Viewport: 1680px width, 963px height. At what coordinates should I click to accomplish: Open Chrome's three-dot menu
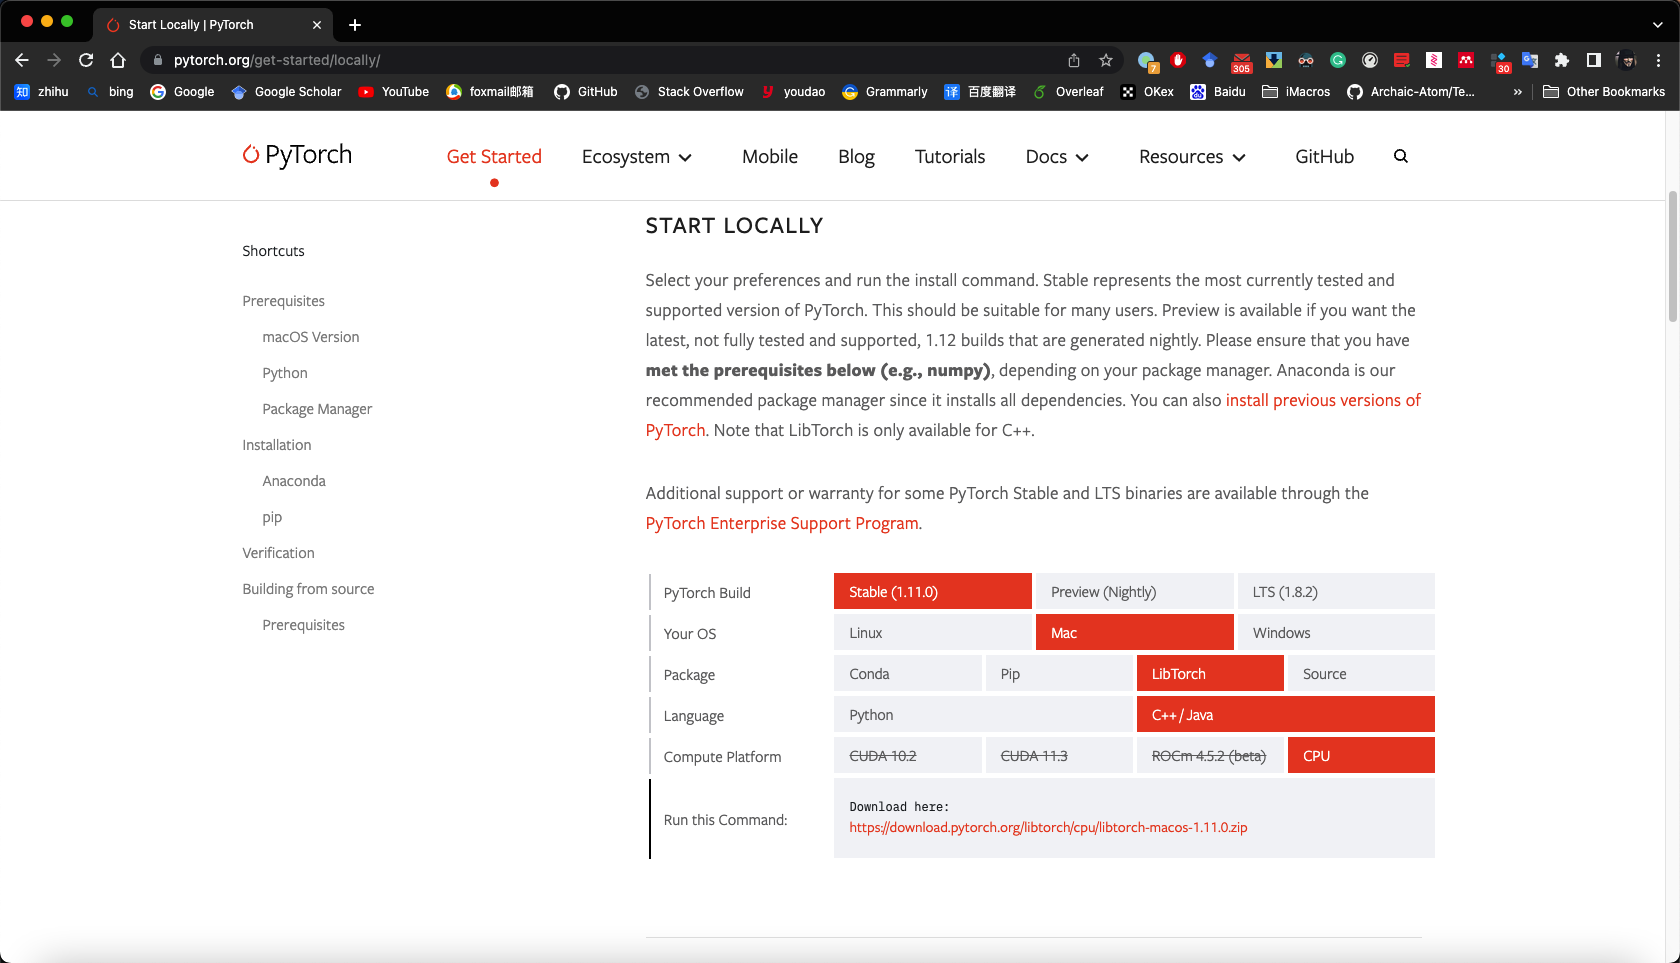[x=1658, y=60]
